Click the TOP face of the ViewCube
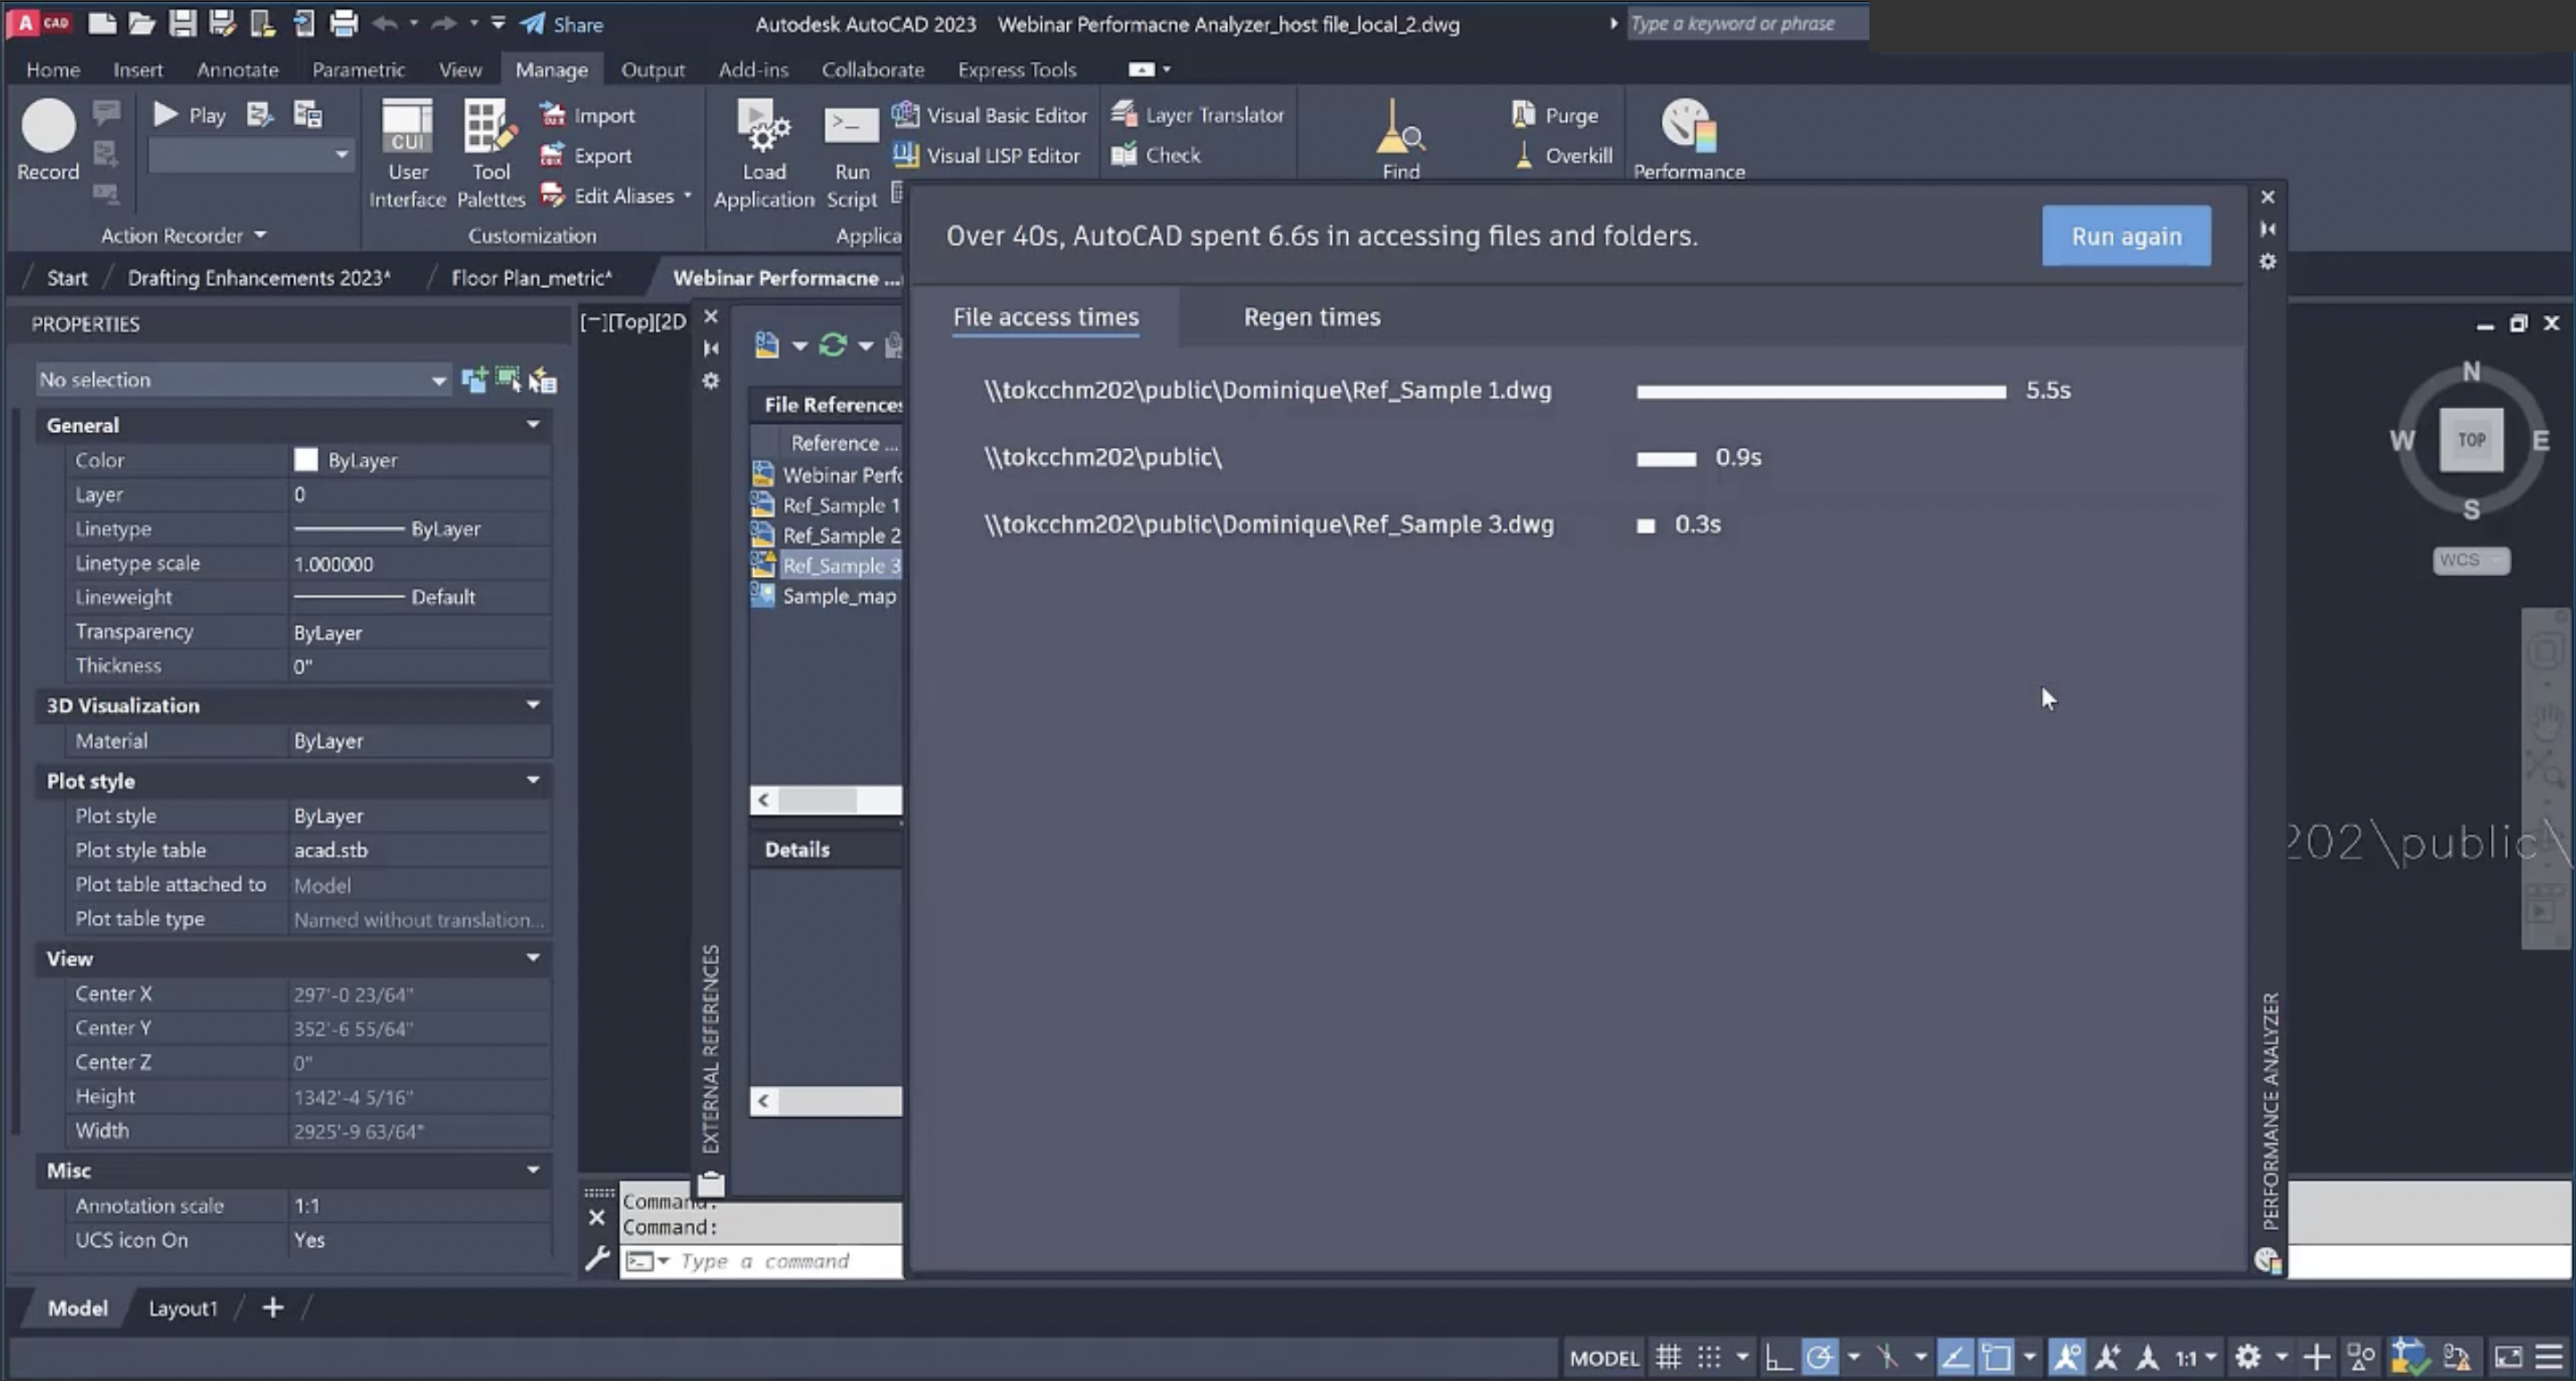 (2471, 440)
